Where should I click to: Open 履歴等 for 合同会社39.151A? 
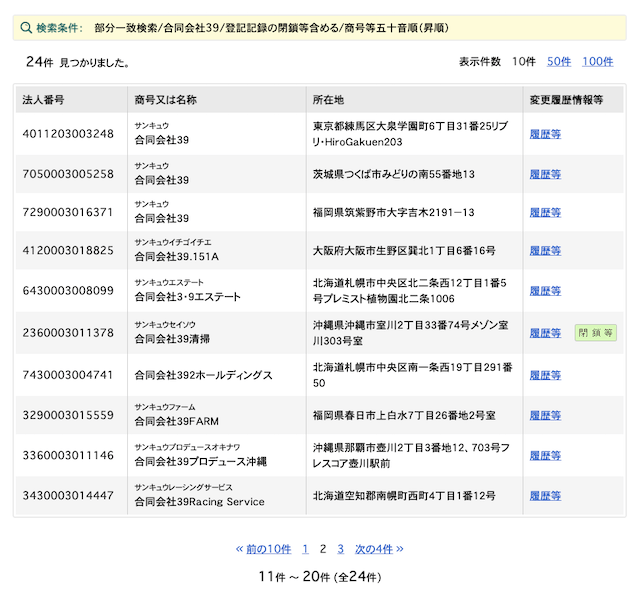[545, 251]
